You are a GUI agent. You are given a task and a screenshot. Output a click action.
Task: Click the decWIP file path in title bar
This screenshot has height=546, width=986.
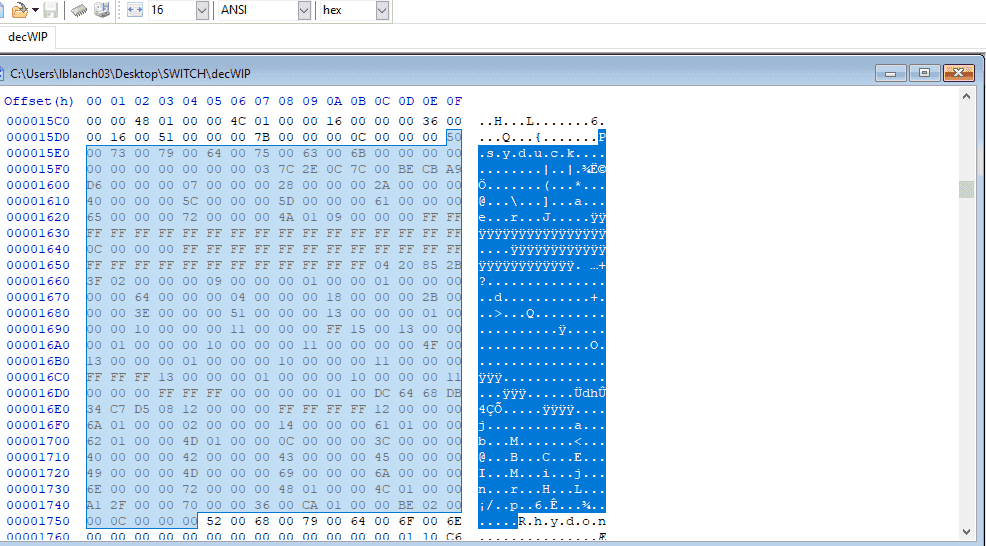[x=130, y=74]
